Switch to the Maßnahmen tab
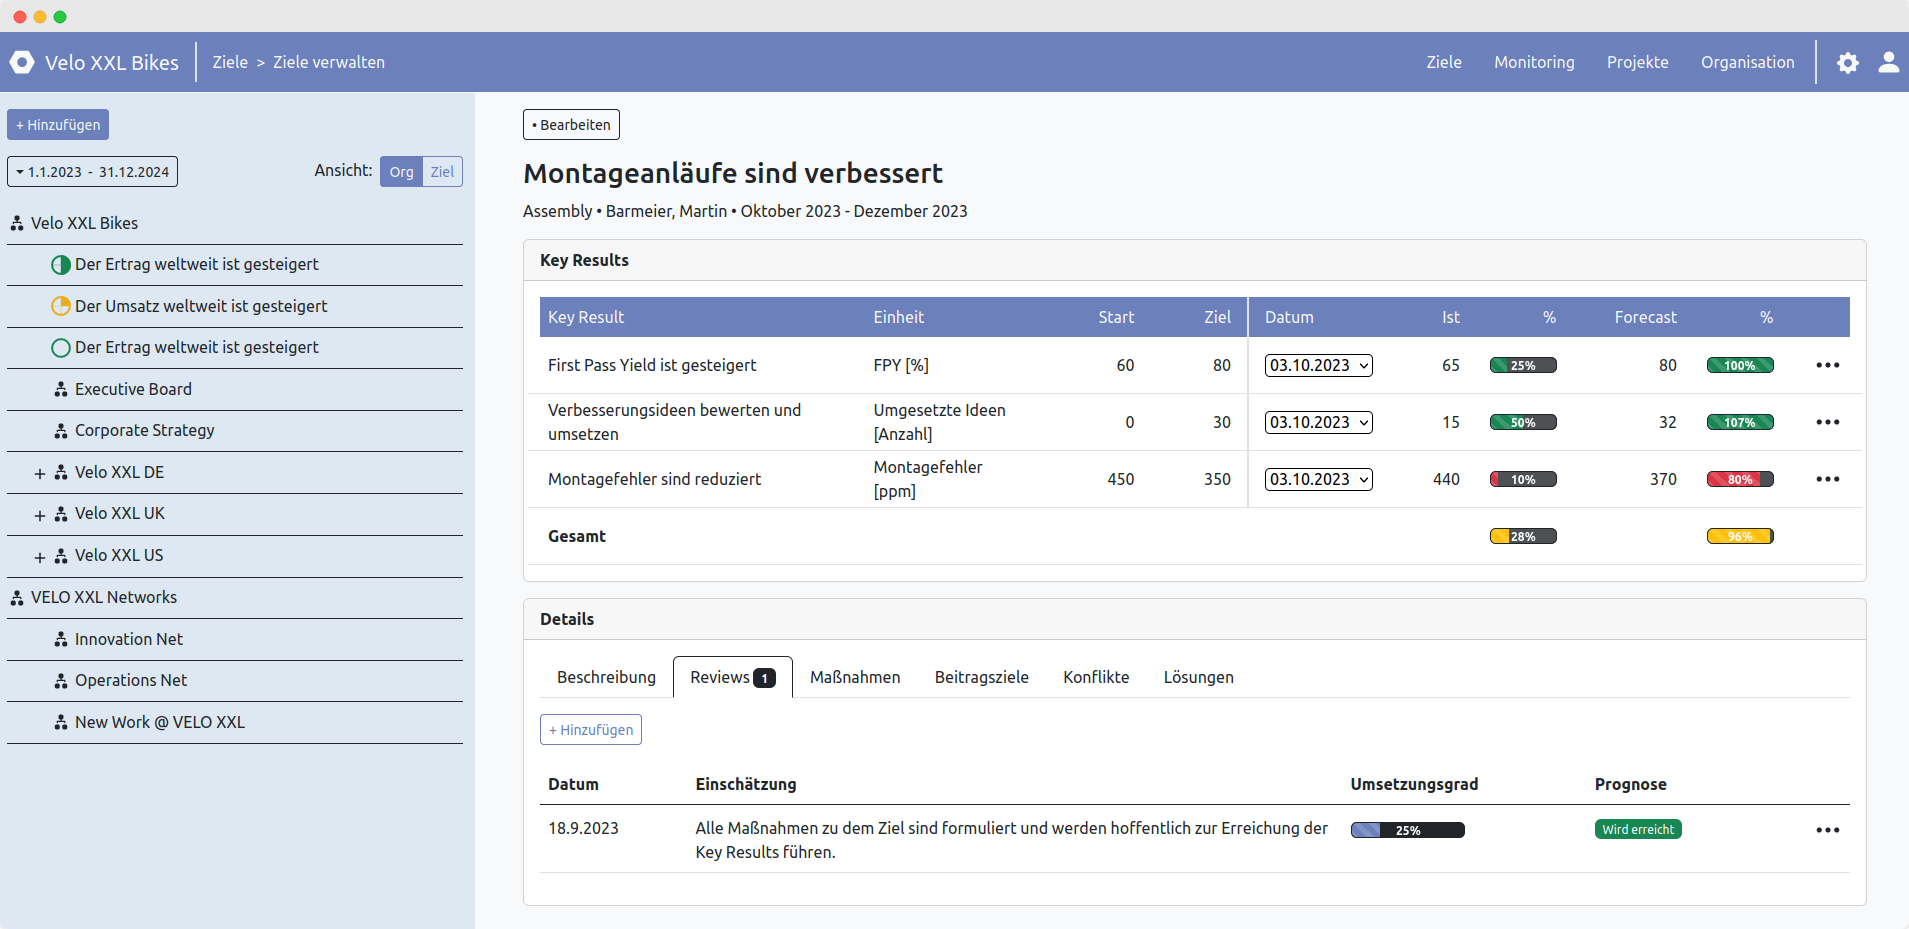 pyautogui.click(x=855, y=677)
